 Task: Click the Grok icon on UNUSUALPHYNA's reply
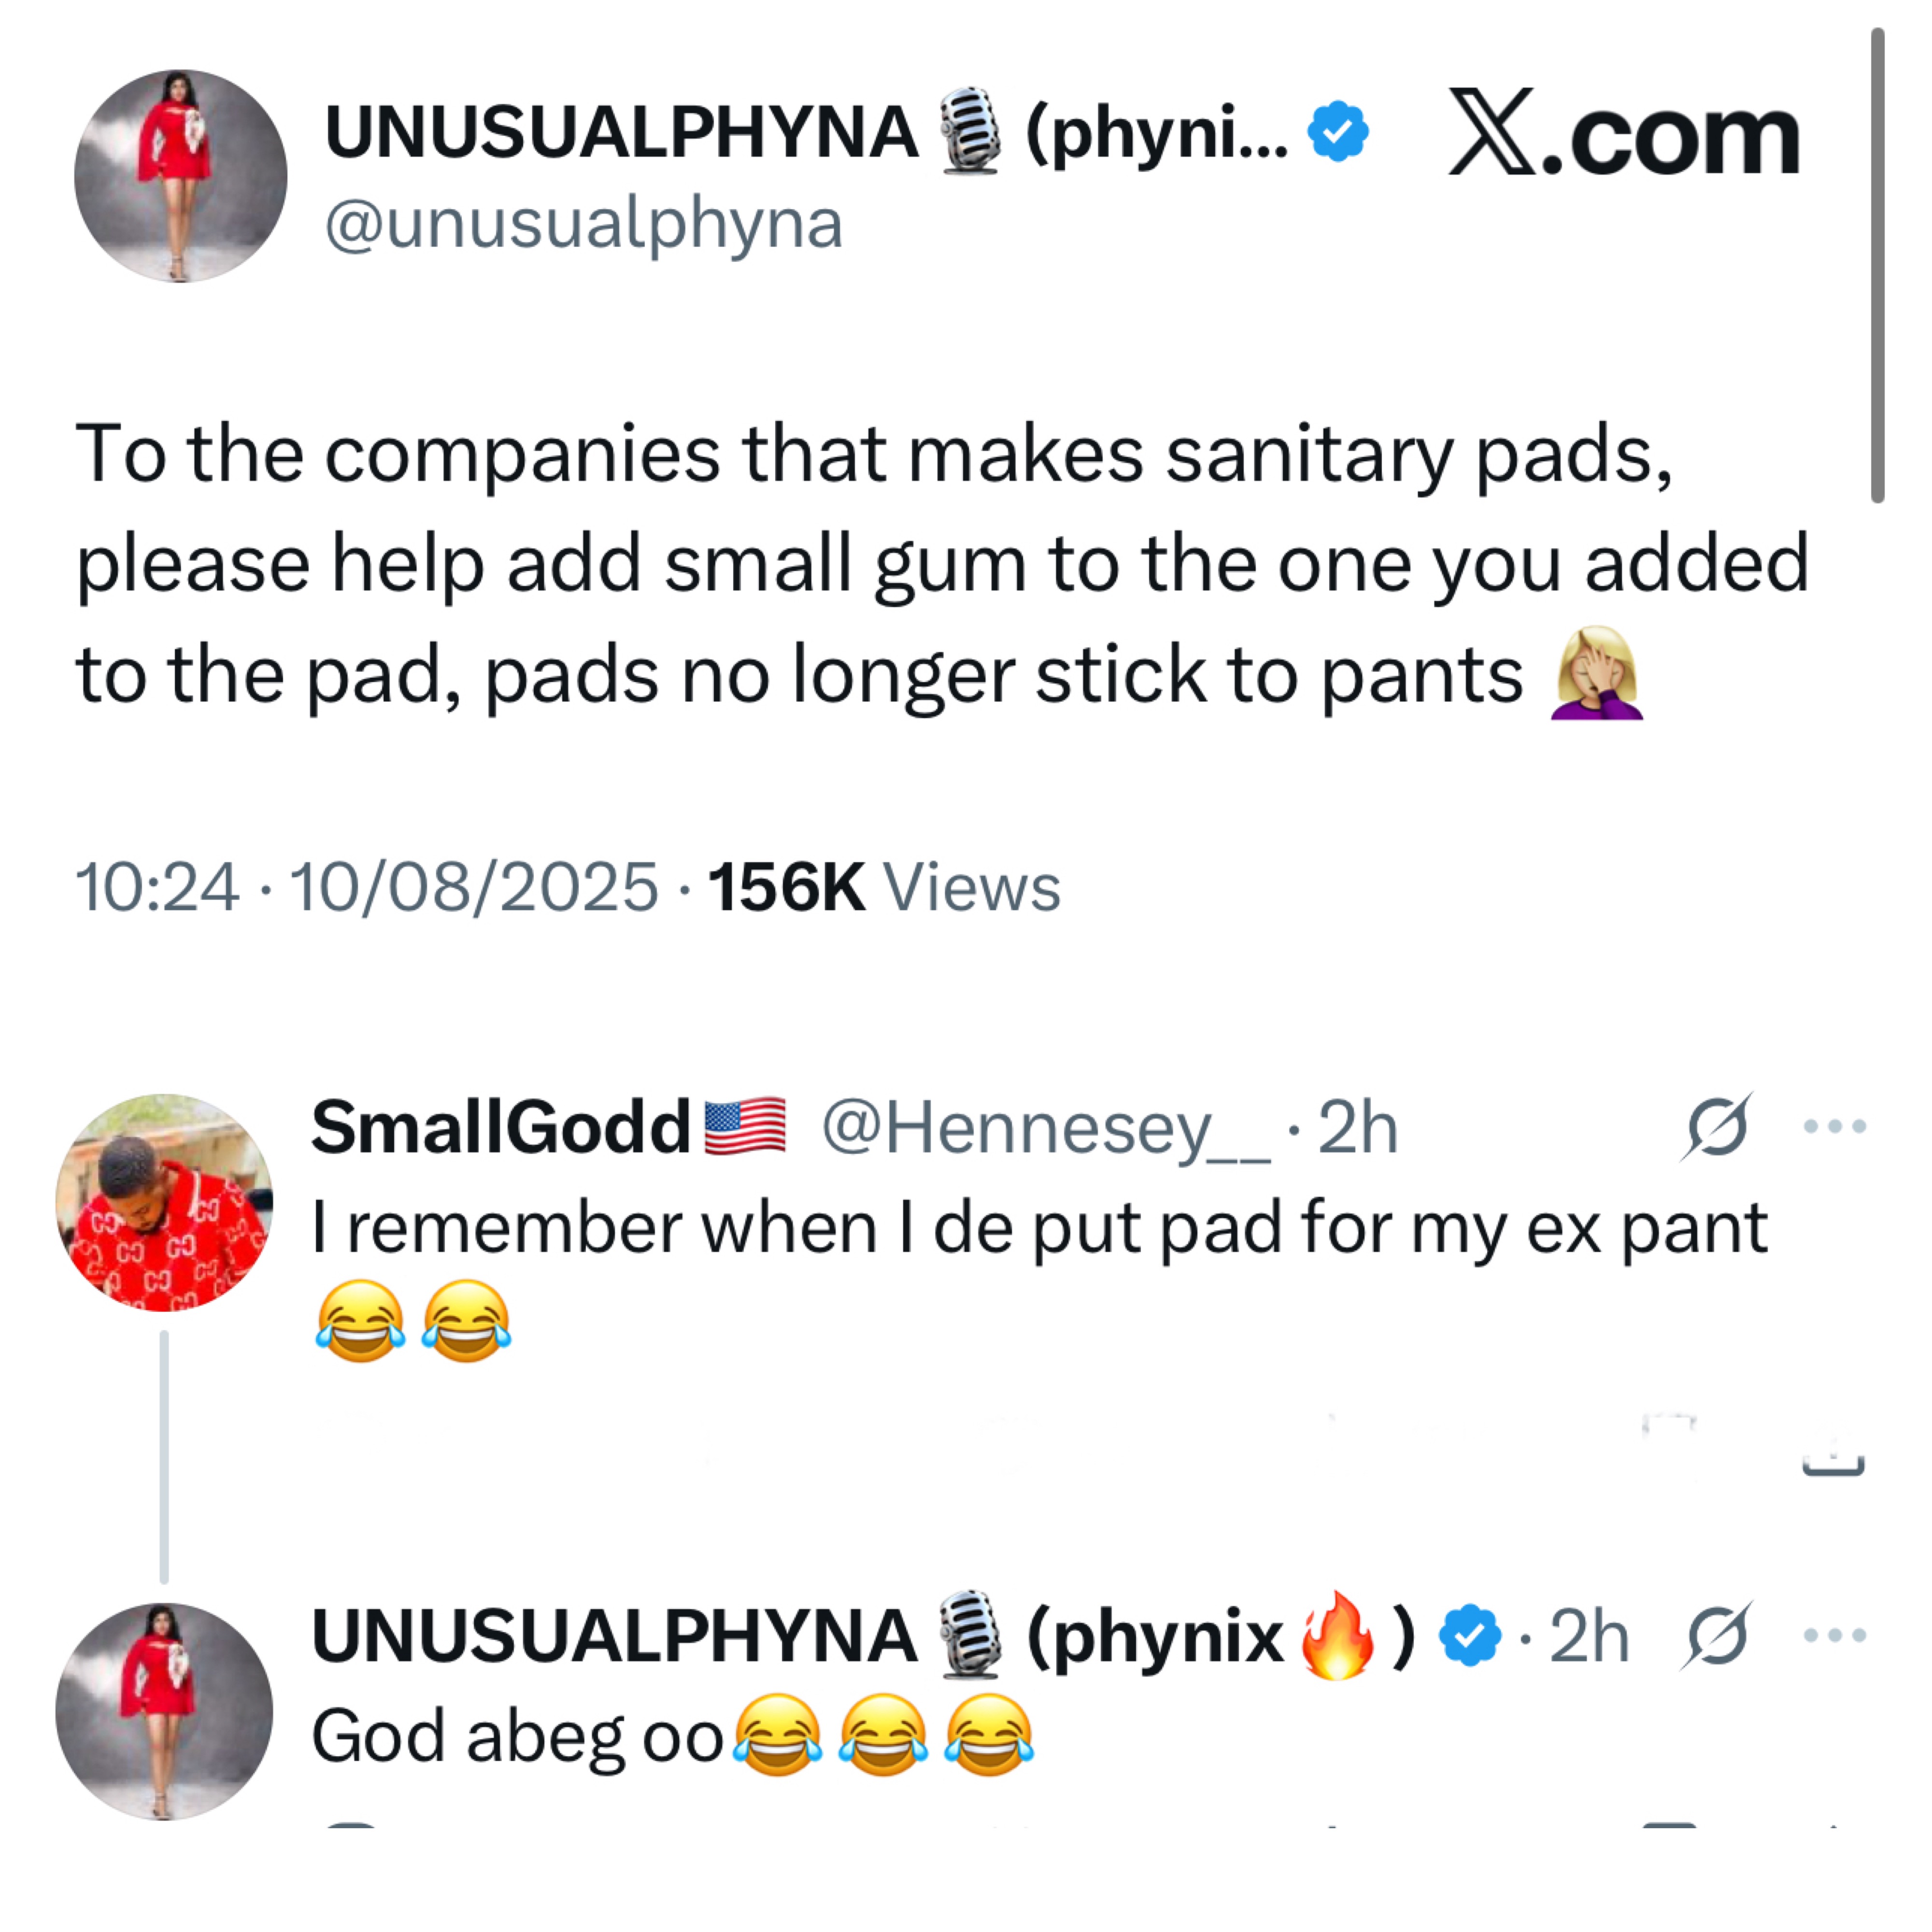pos(1716,1636)
